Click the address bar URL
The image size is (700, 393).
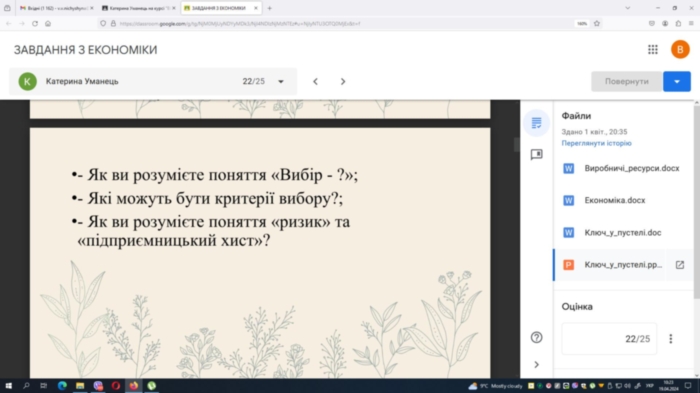[x=240, y=24]
